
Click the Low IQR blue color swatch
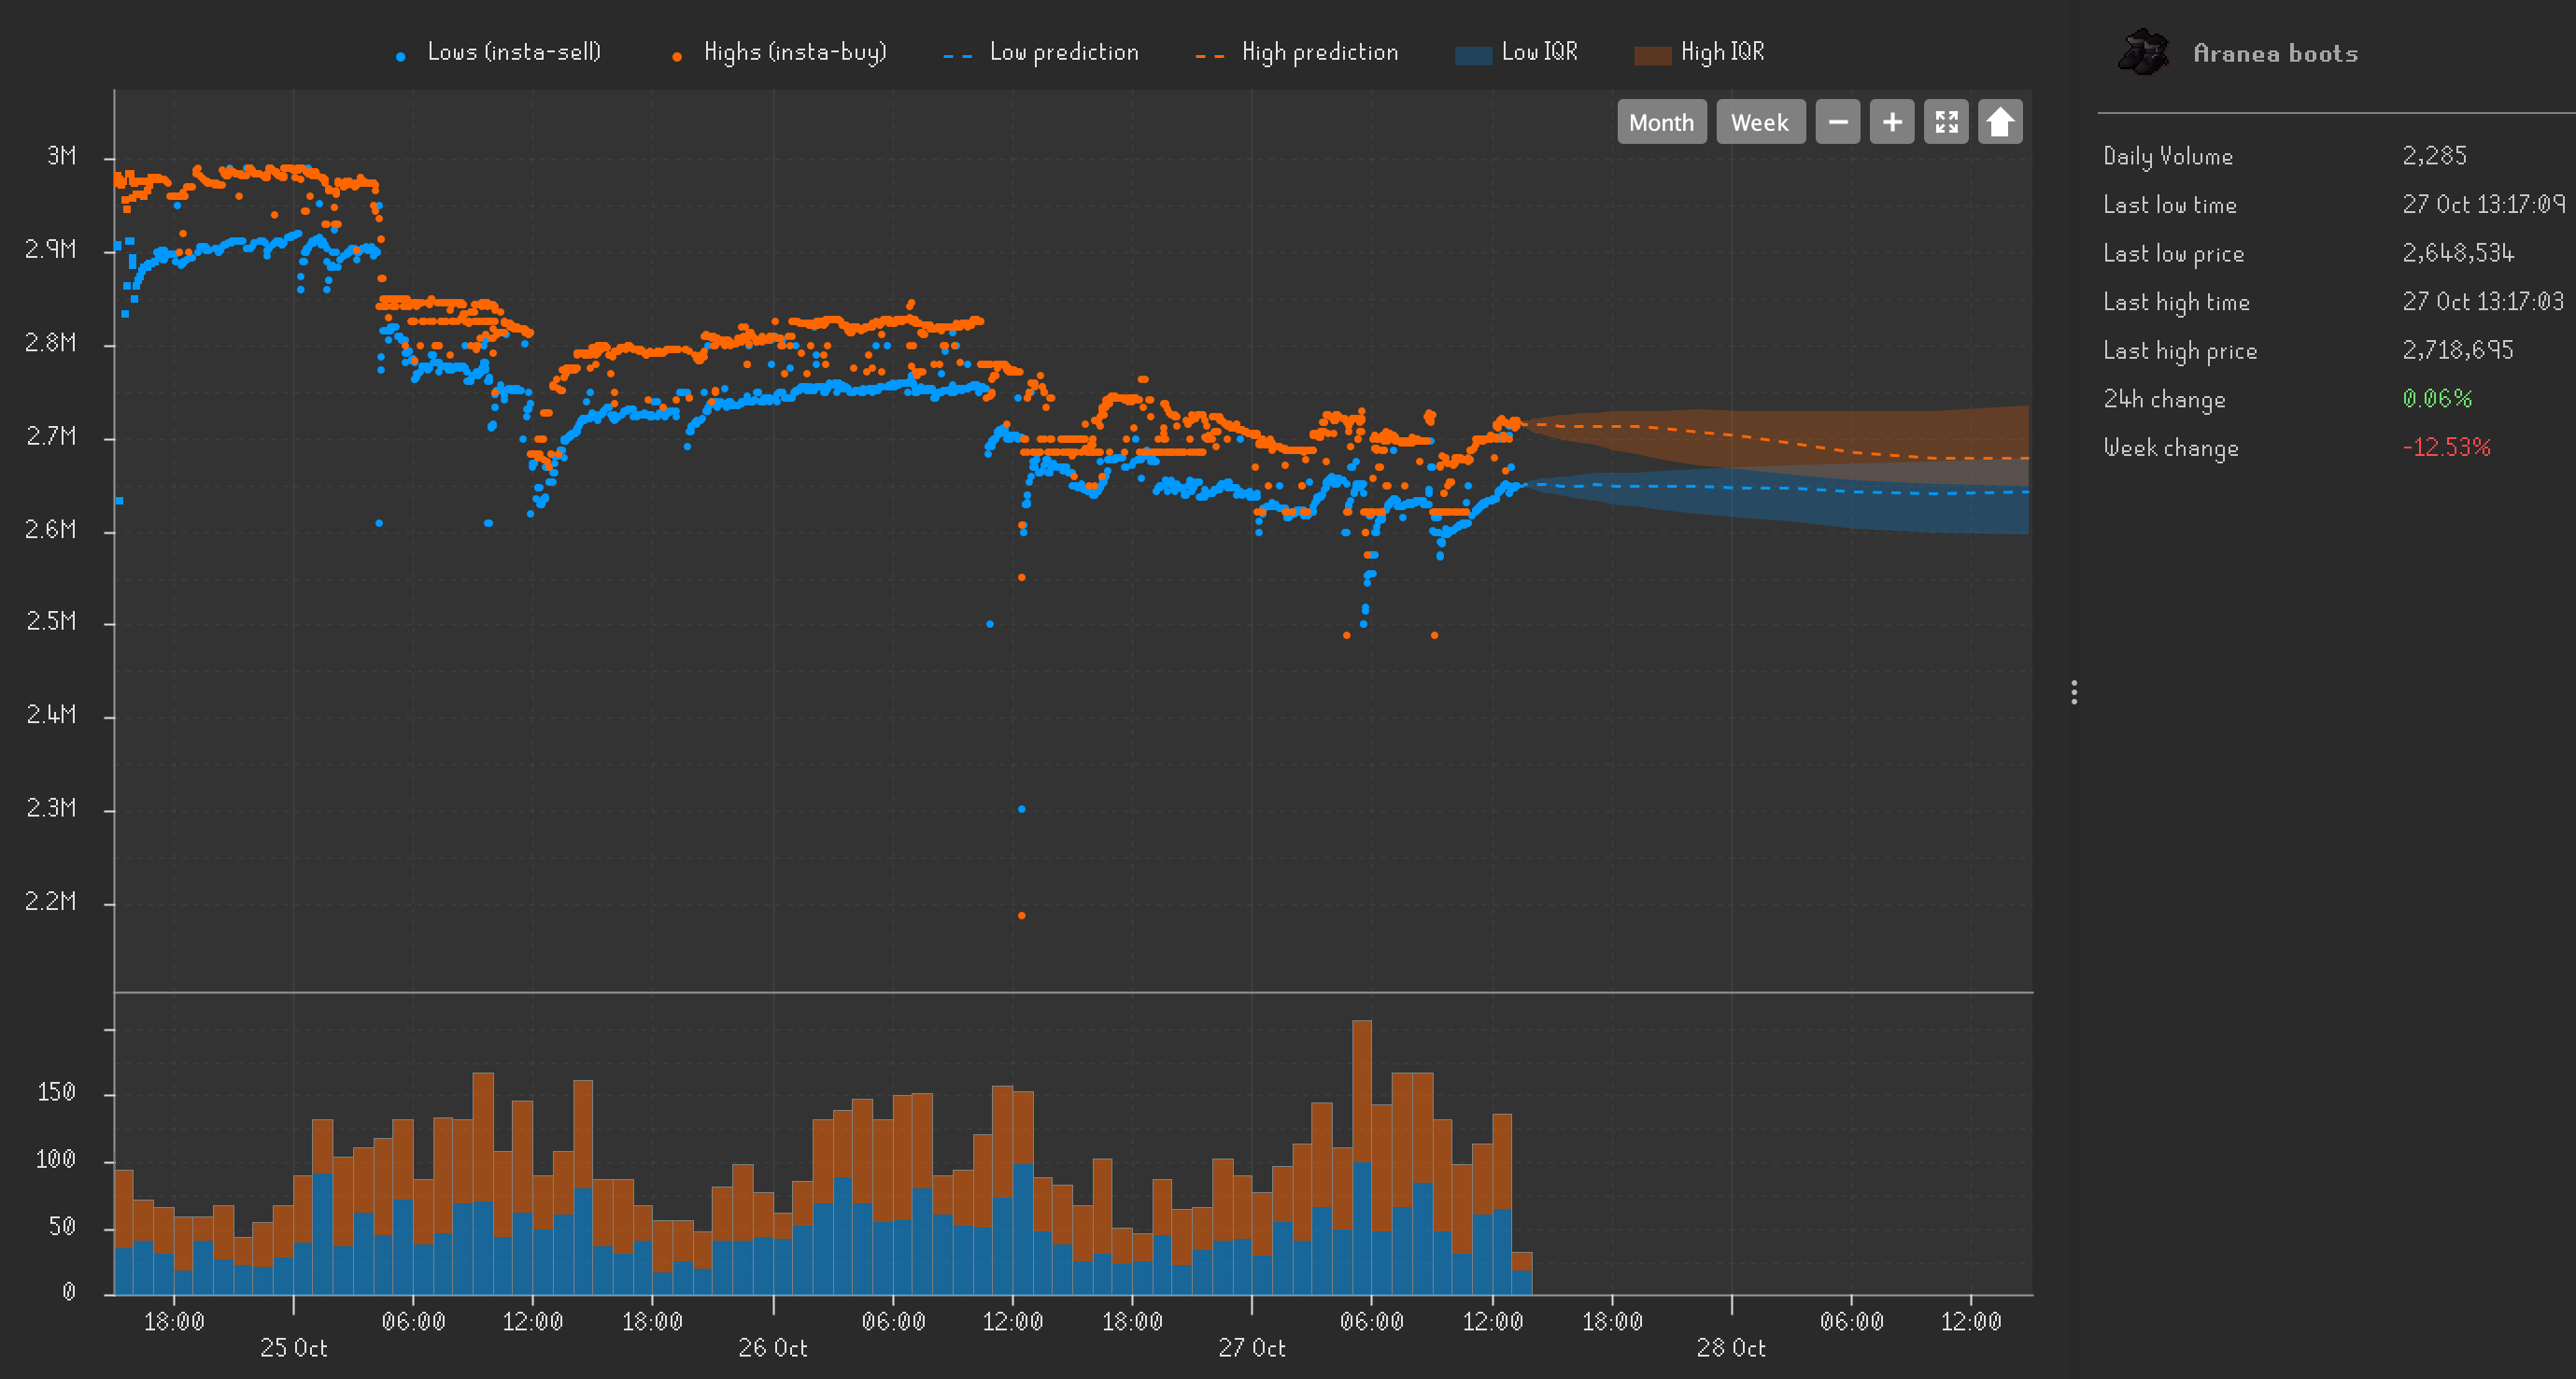[1473, 56]
